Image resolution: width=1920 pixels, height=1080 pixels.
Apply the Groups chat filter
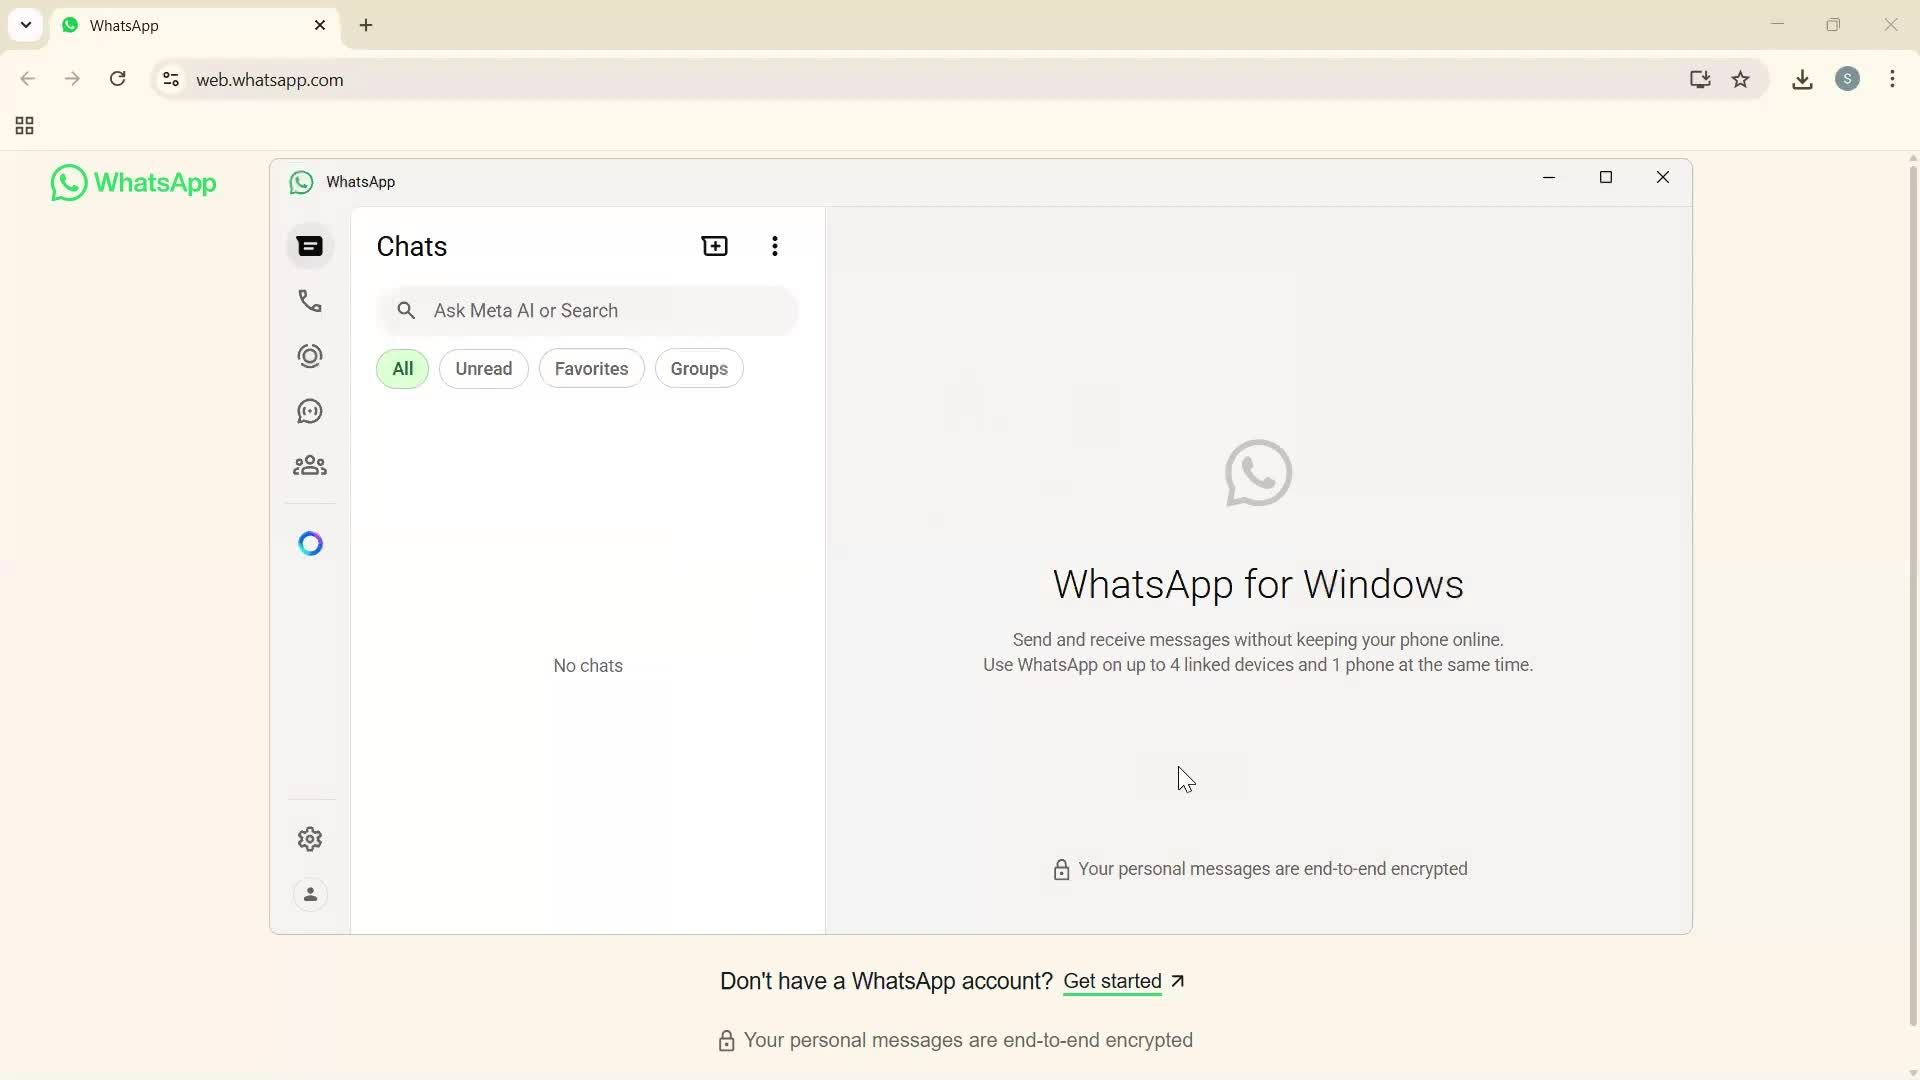click(x=699, y=368)
